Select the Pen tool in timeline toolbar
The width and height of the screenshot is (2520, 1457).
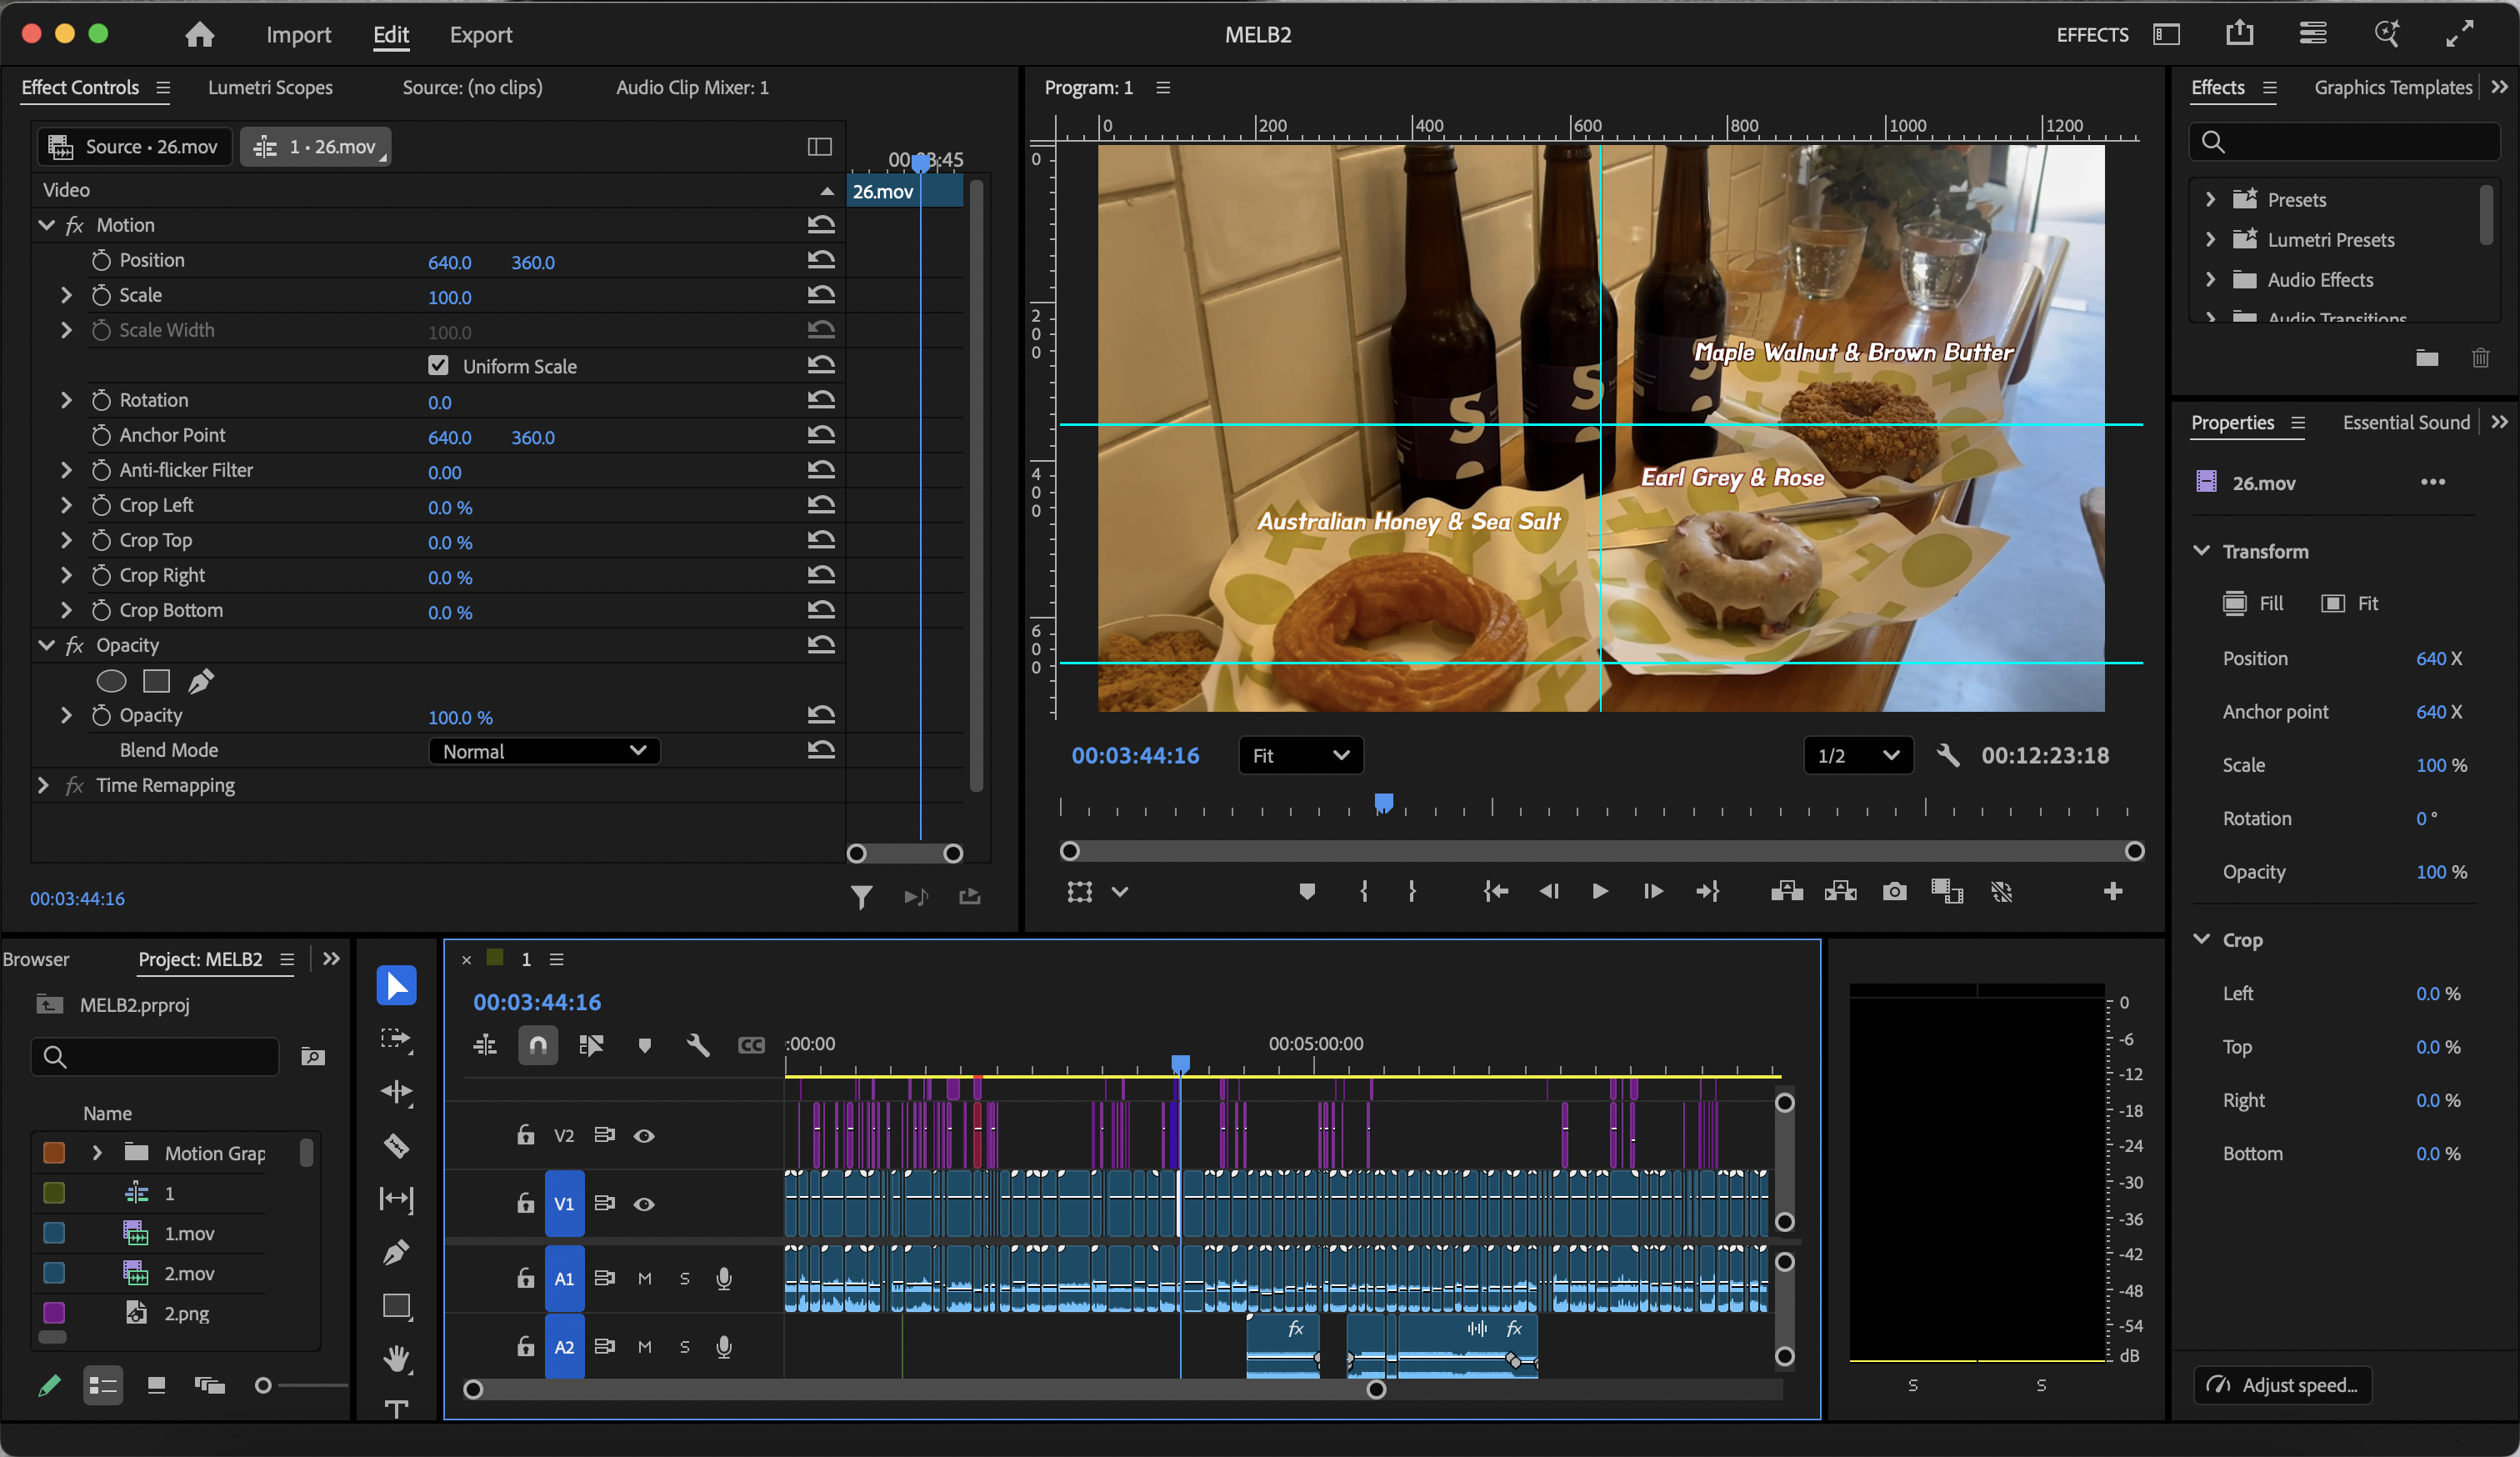tap(396, 1252)
